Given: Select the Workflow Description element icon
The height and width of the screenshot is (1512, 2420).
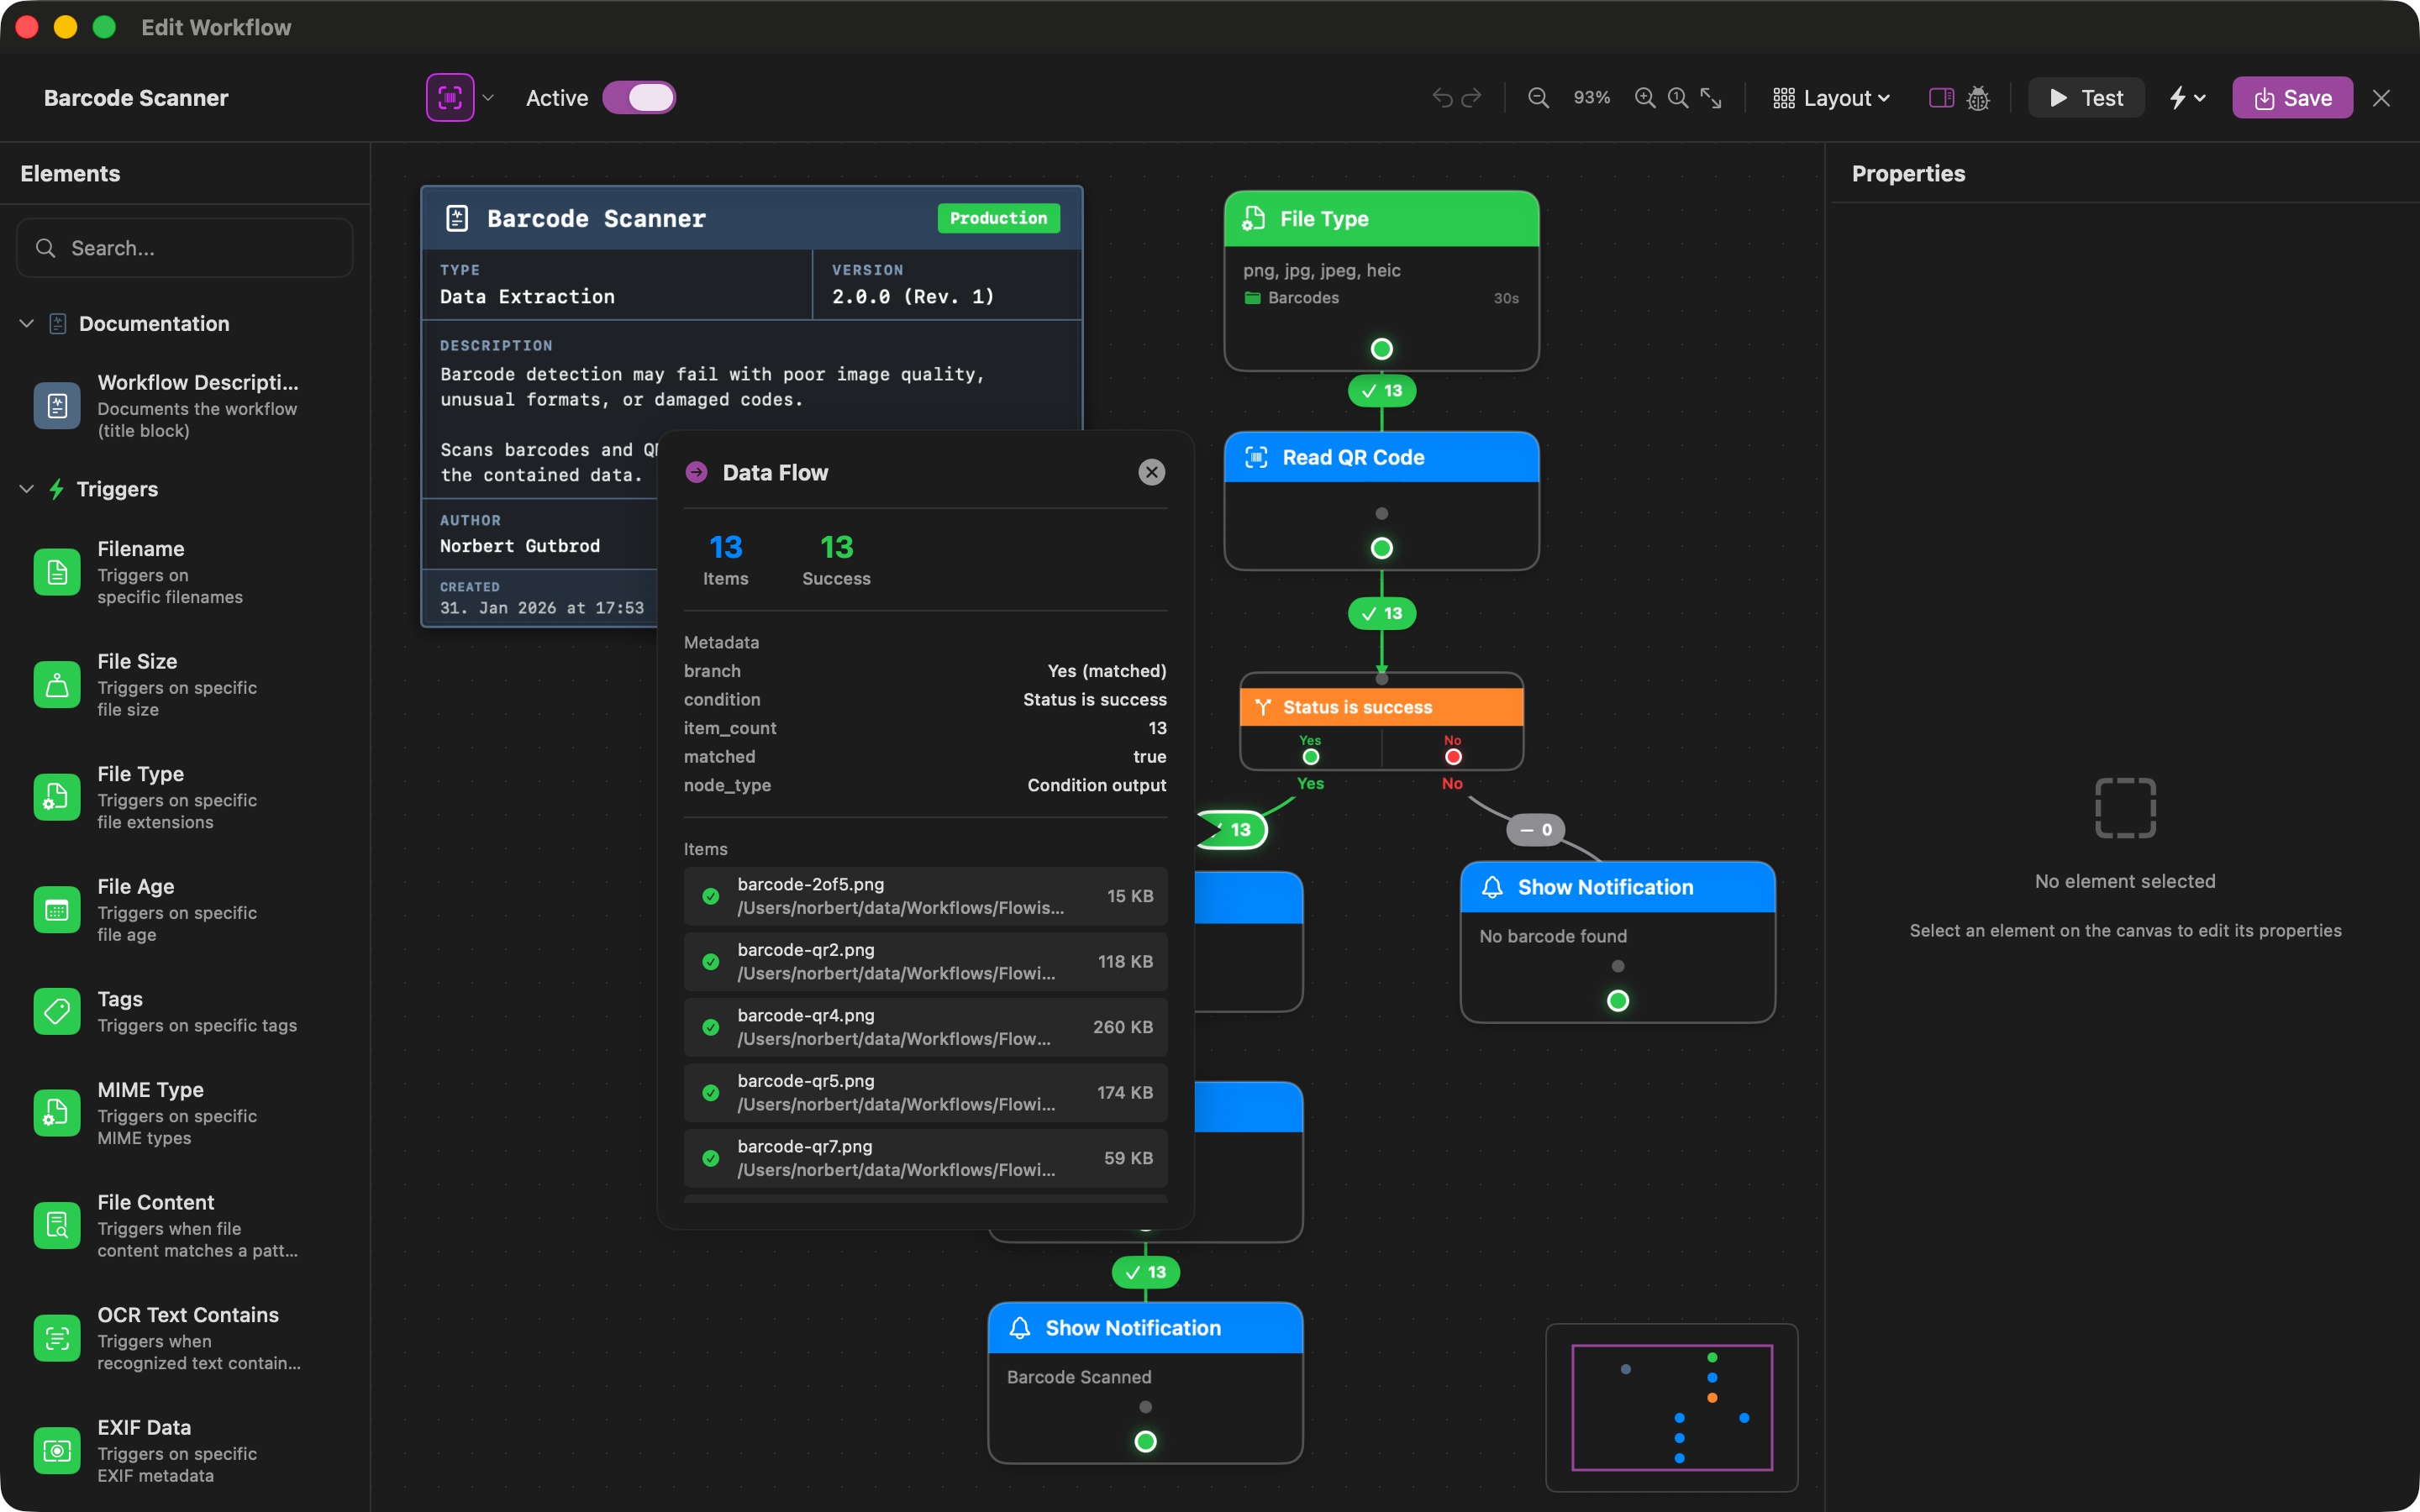Looking at the screenshot, I should coord(57,405).
